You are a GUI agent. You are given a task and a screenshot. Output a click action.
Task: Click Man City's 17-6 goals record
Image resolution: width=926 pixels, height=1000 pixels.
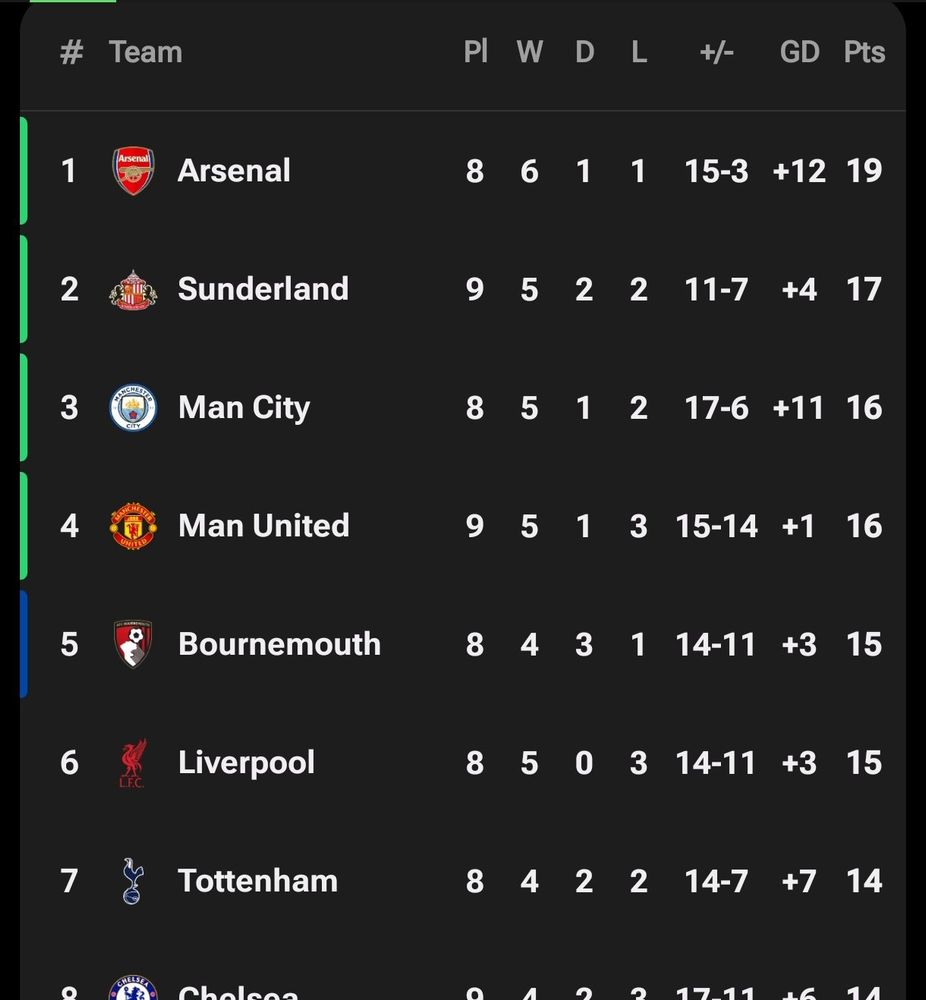(x=716, y=408)
